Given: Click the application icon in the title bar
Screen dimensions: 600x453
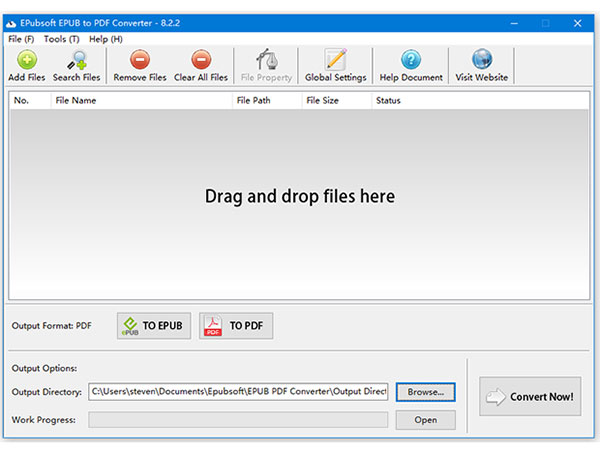Looking at the screenshot, I should point(11,23).
